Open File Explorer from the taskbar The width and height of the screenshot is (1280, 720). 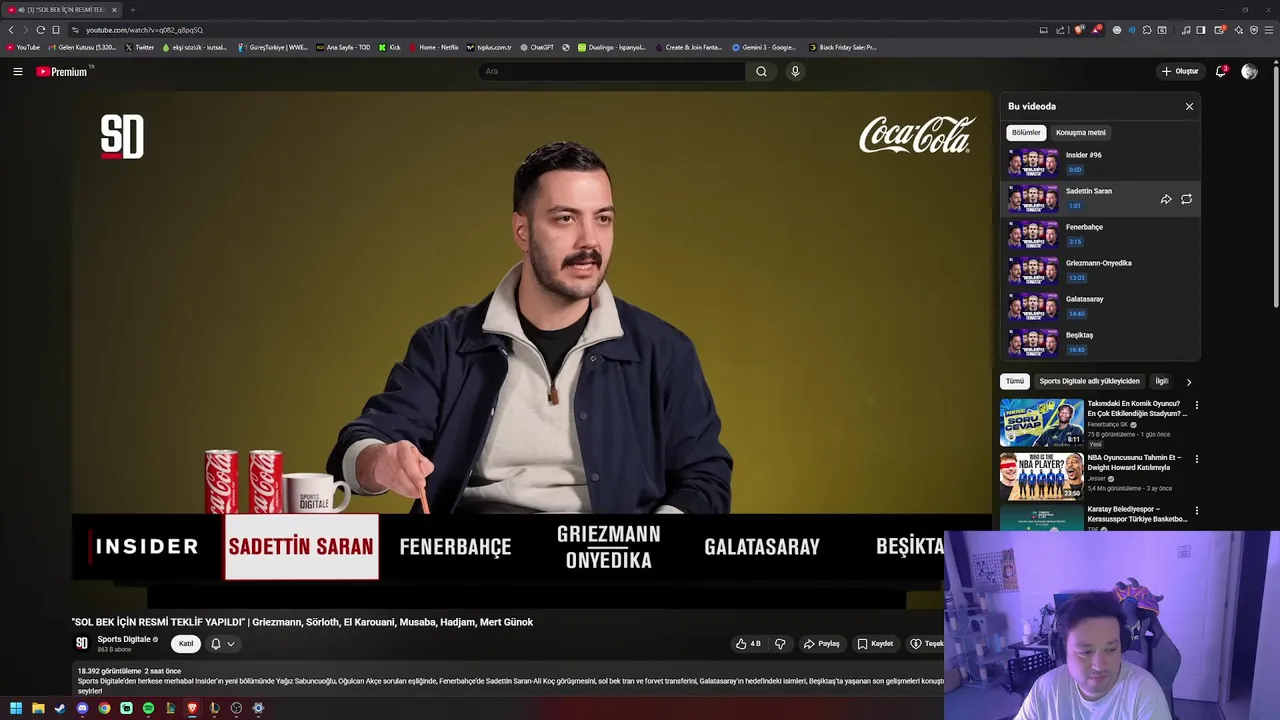tap(38, 708)
